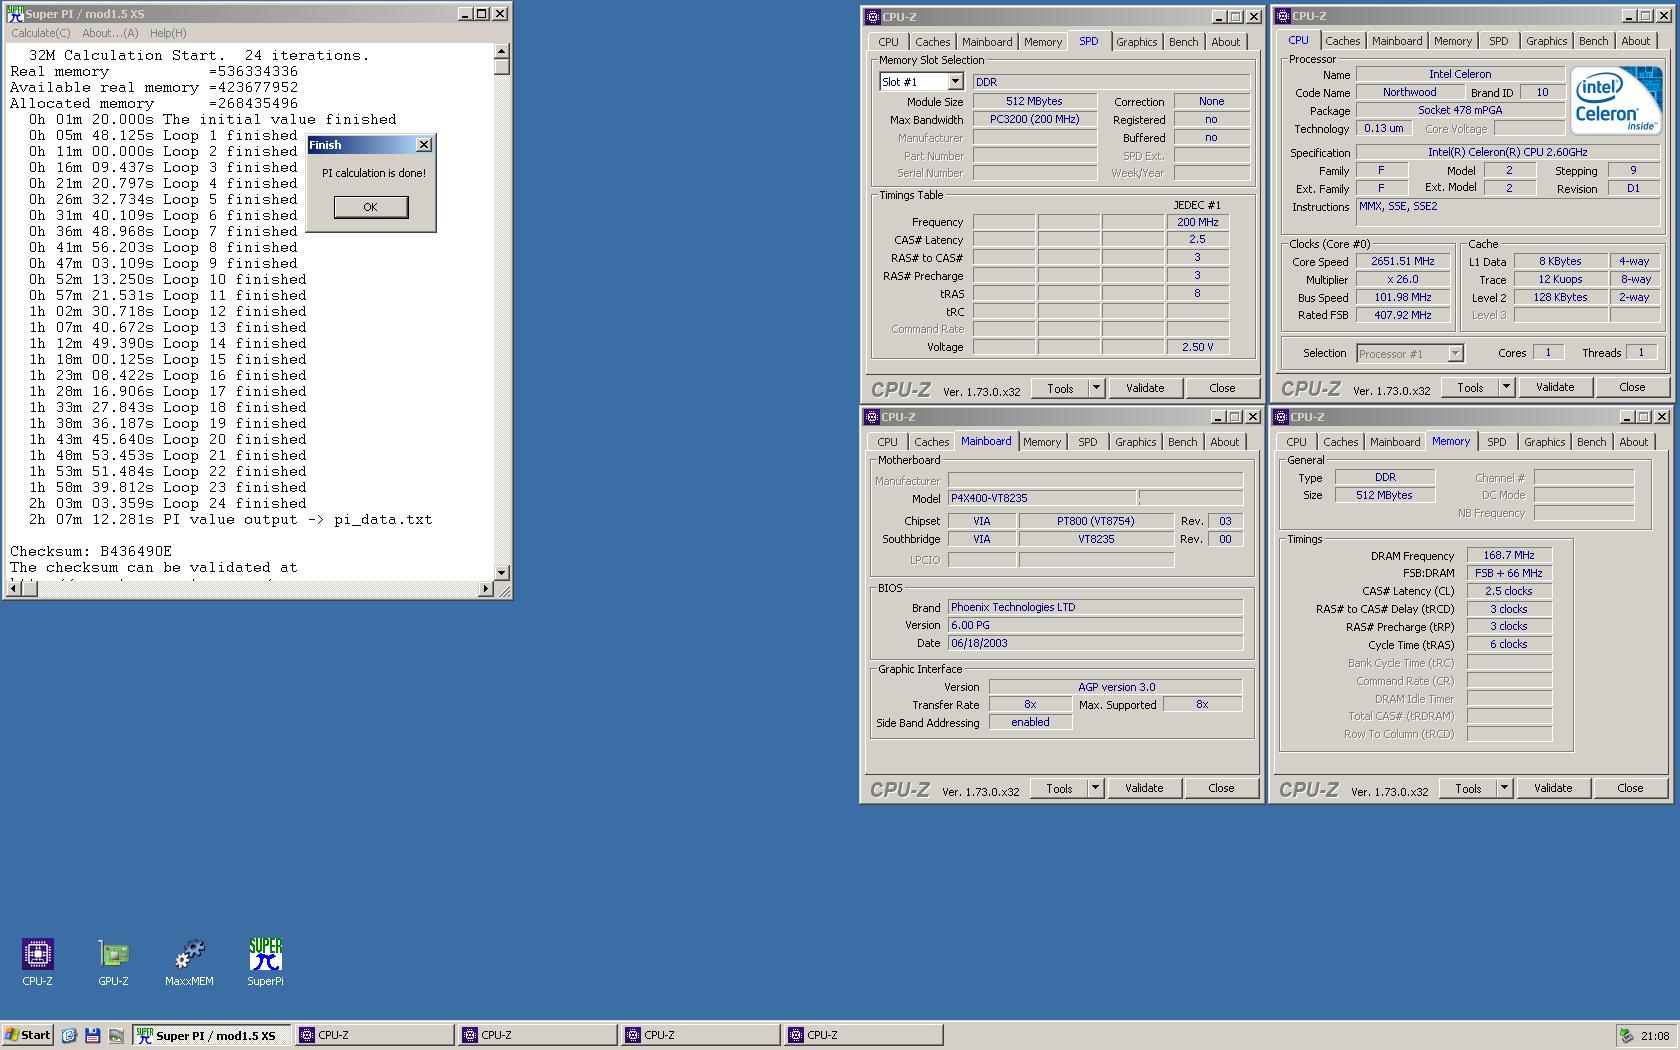Click the Start button on the taskbar

pos(27,1035)
